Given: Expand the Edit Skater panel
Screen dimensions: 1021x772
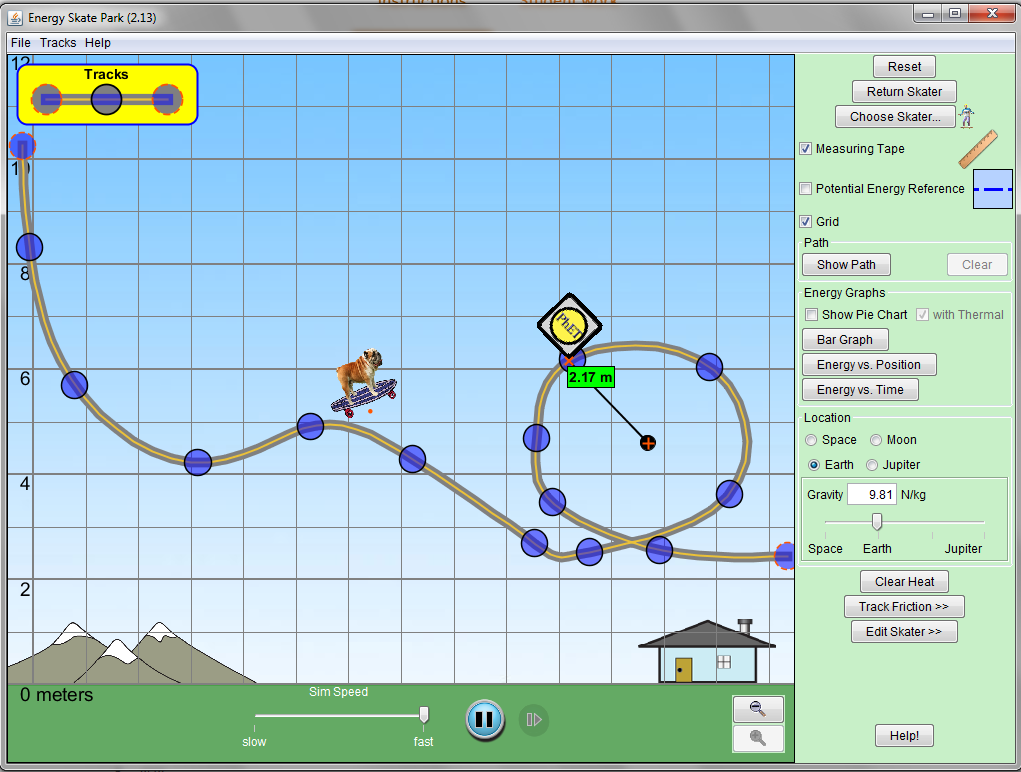Looking at the screenshot, I should pos(904,632).
